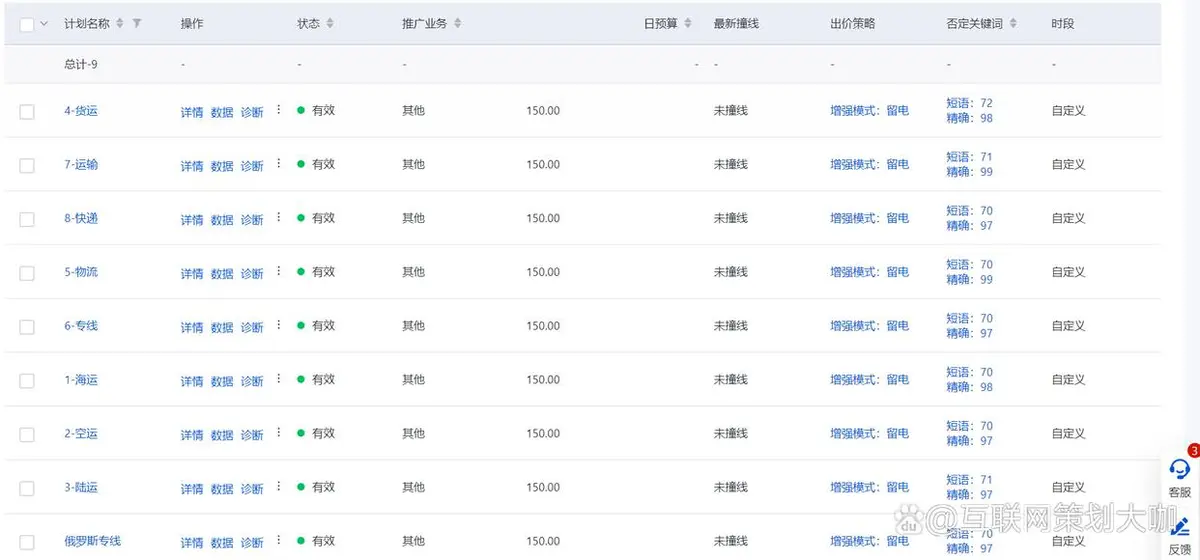
Task: Open the 7-运输 plan link
Action: (81, 165)
